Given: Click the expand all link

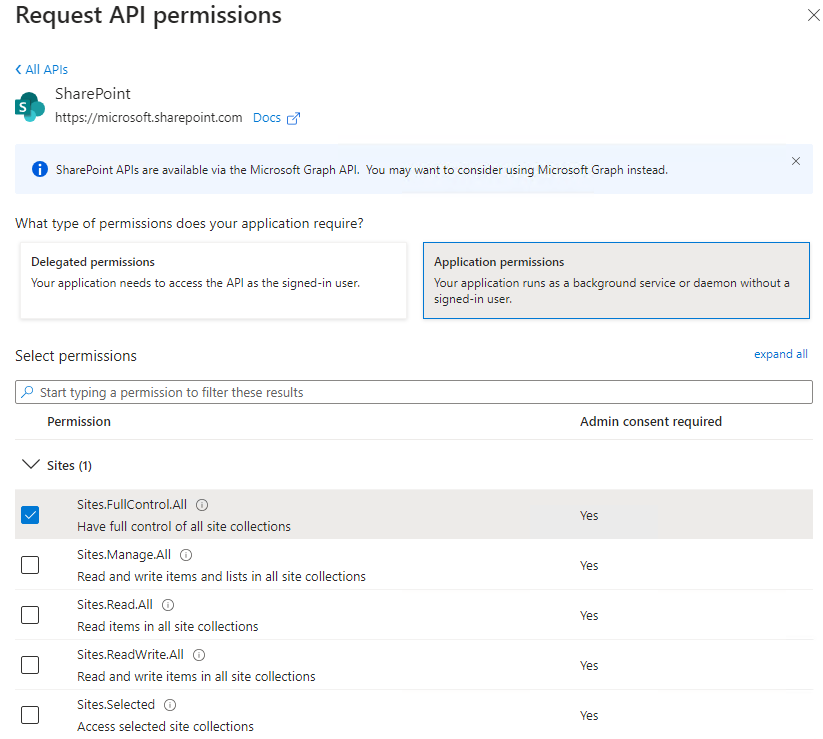Looking at the screenshot, I should coord(780,354).
